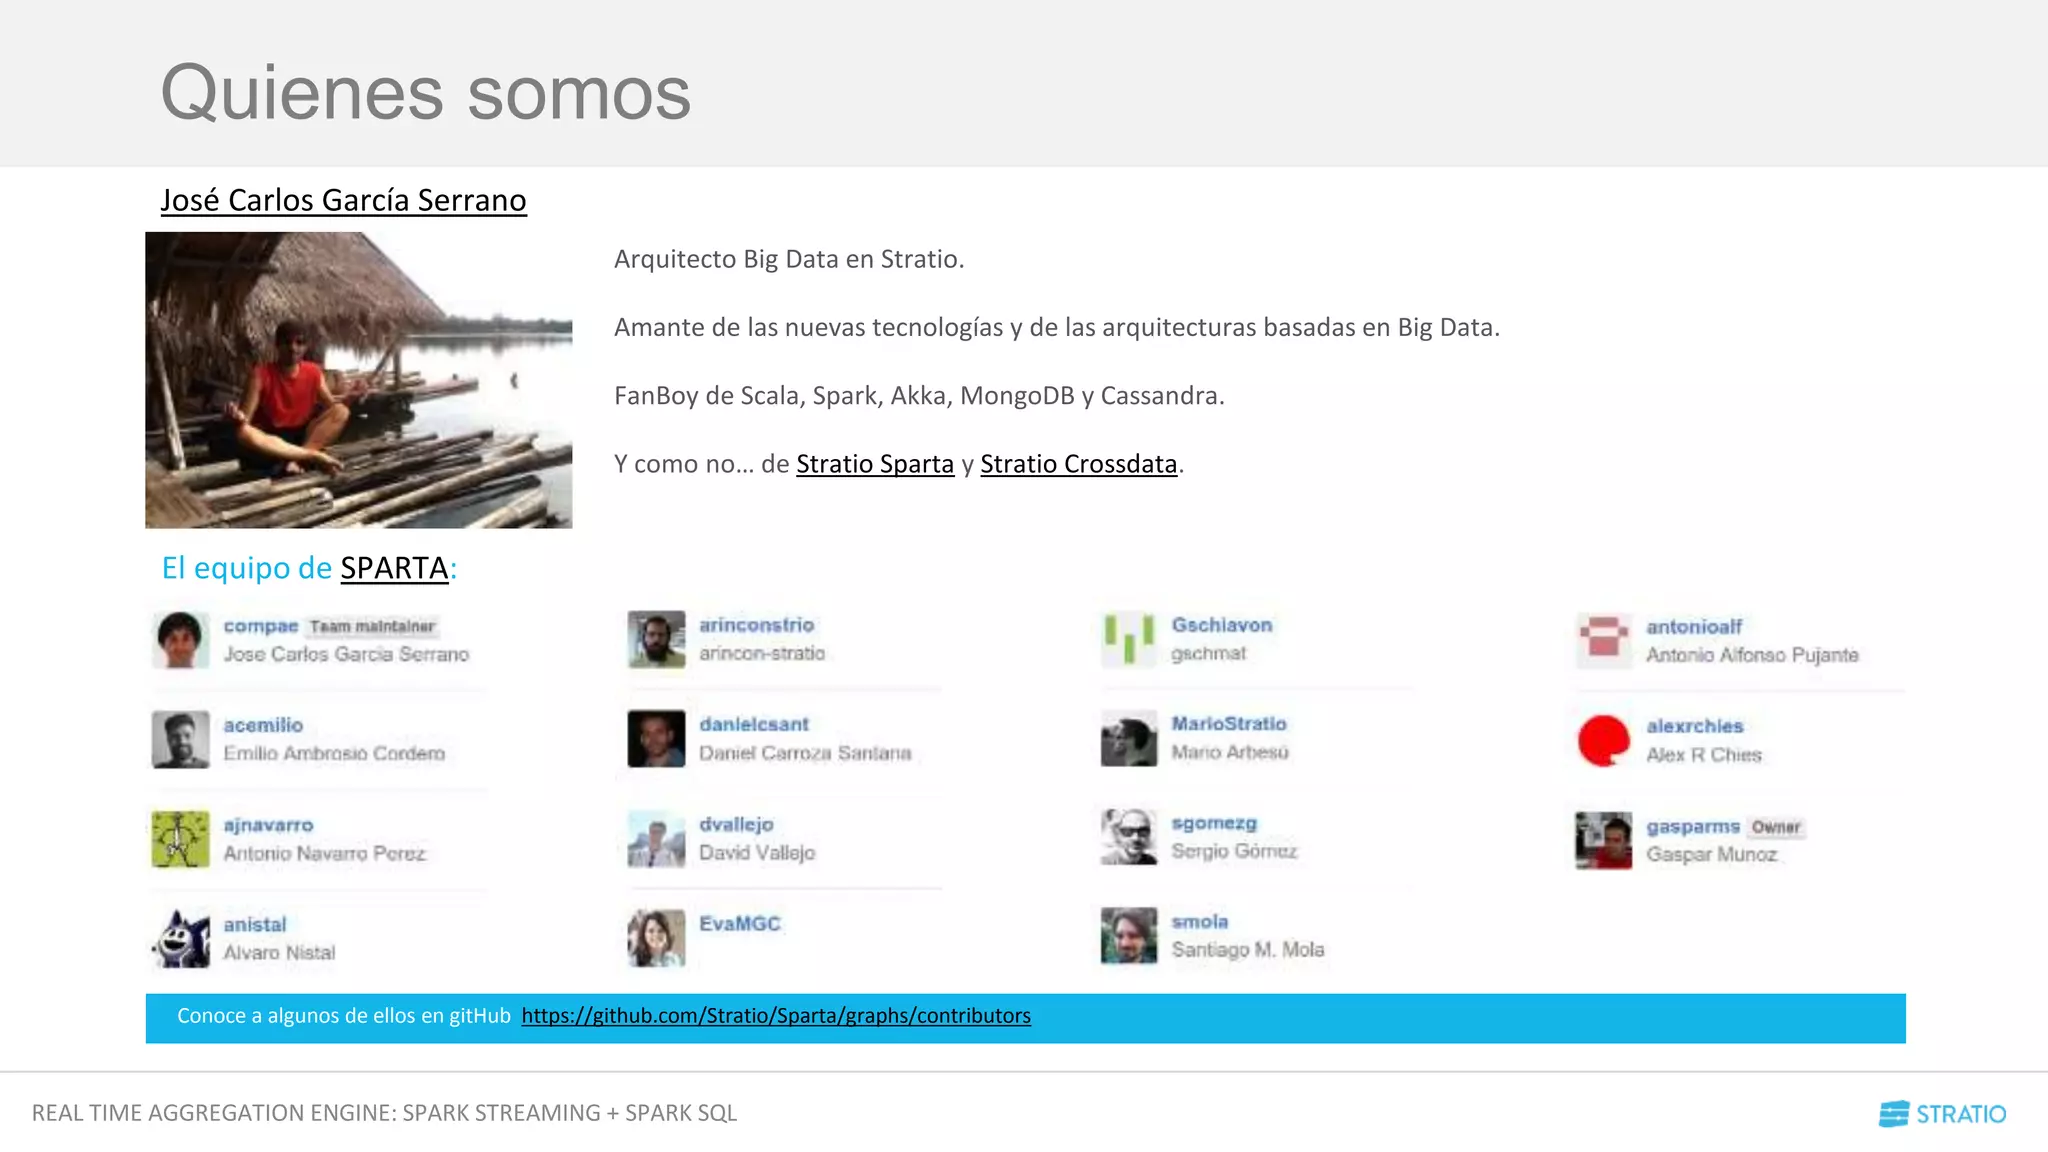The width and height of the screenshot is (2048, 1152).
Task: Click ajnavarro's green avatar image
Action: coord(181,839)
